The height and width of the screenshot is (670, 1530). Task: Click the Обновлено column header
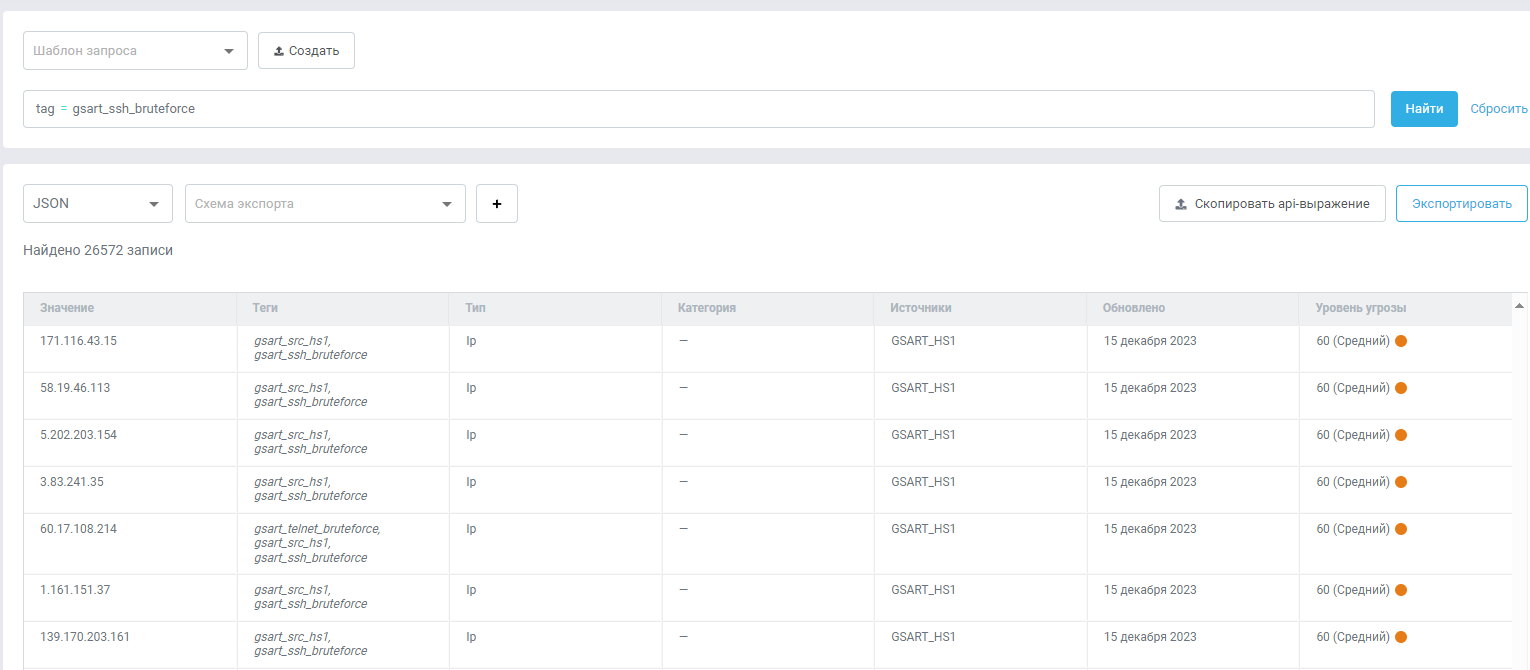1134,308
